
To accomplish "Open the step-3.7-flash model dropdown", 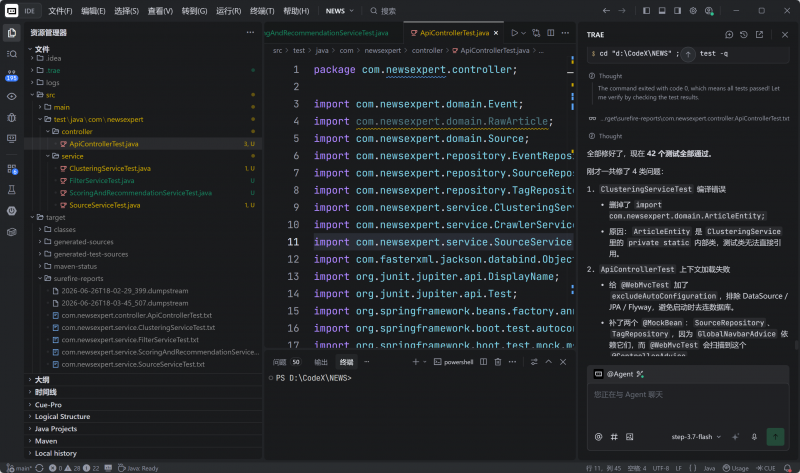I will click(x=696, y=437).
